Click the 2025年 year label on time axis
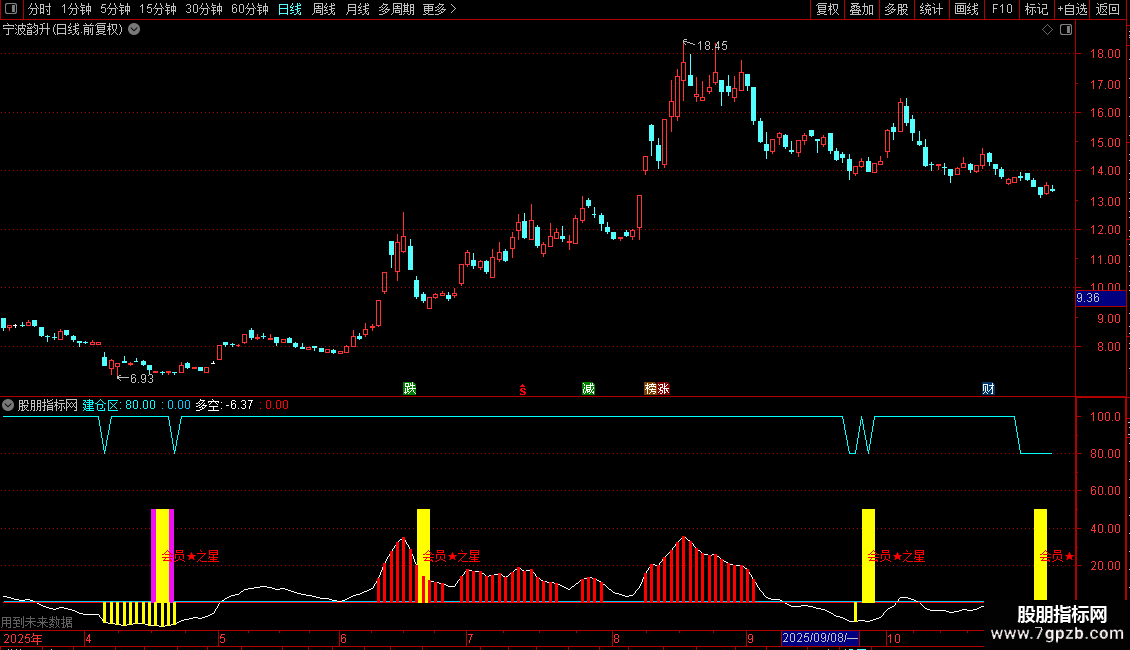 coord(23,638)
